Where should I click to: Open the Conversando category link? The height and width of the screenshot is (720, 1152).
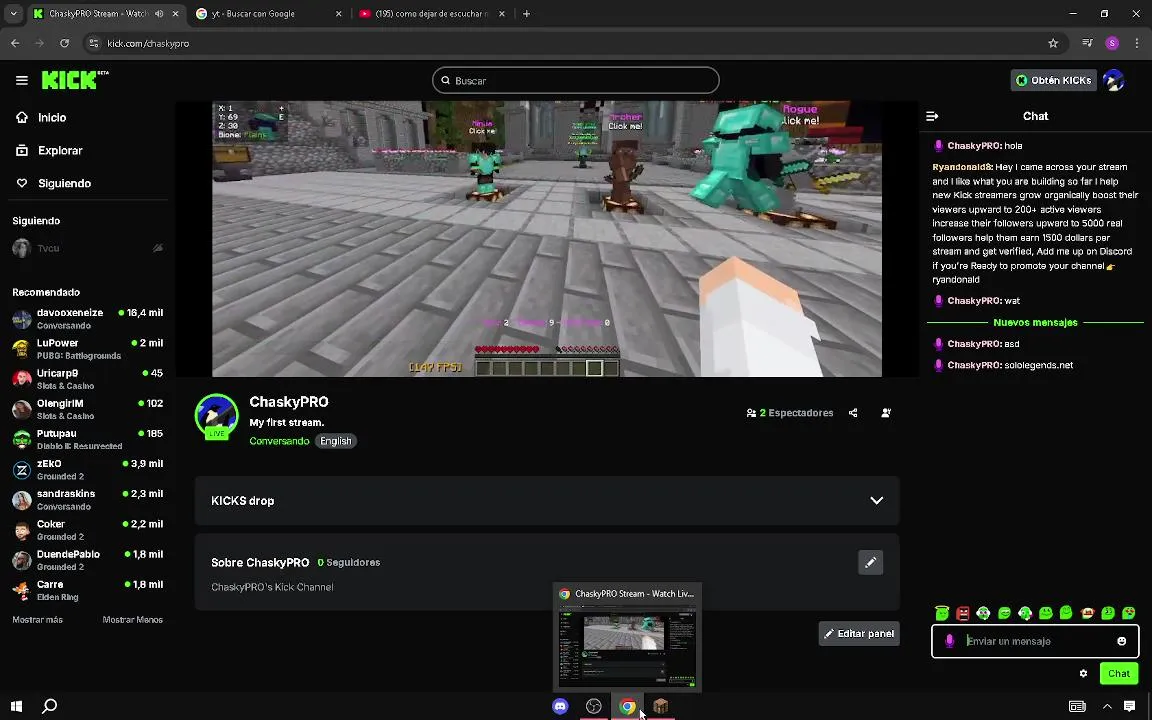point(279,441)
